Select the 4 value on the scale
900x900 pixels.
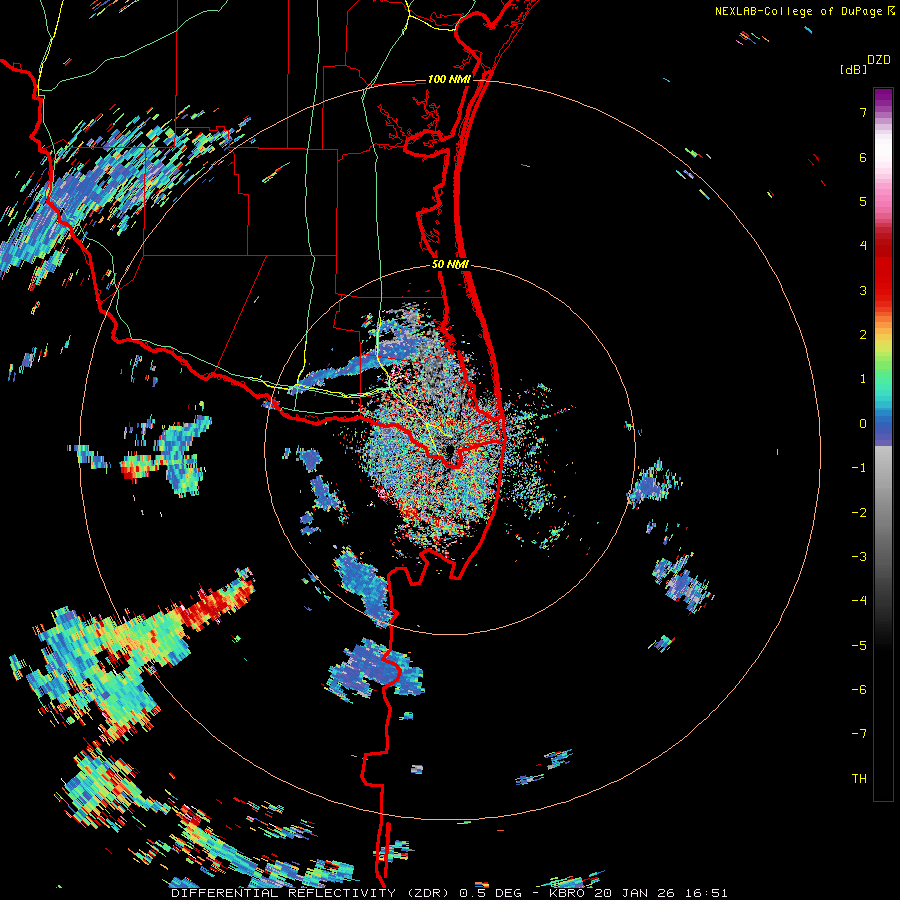(863, 246)
